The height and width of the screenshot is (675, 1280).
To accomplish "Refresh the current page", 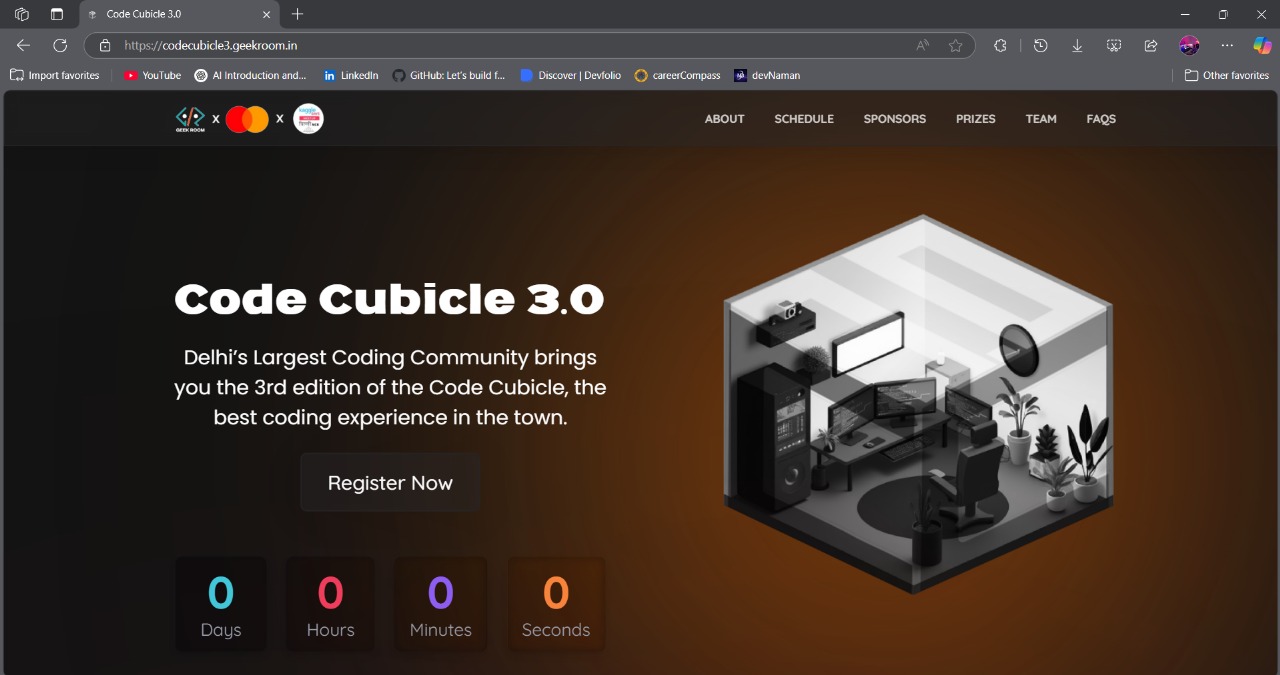I will [x=60, y=45].
